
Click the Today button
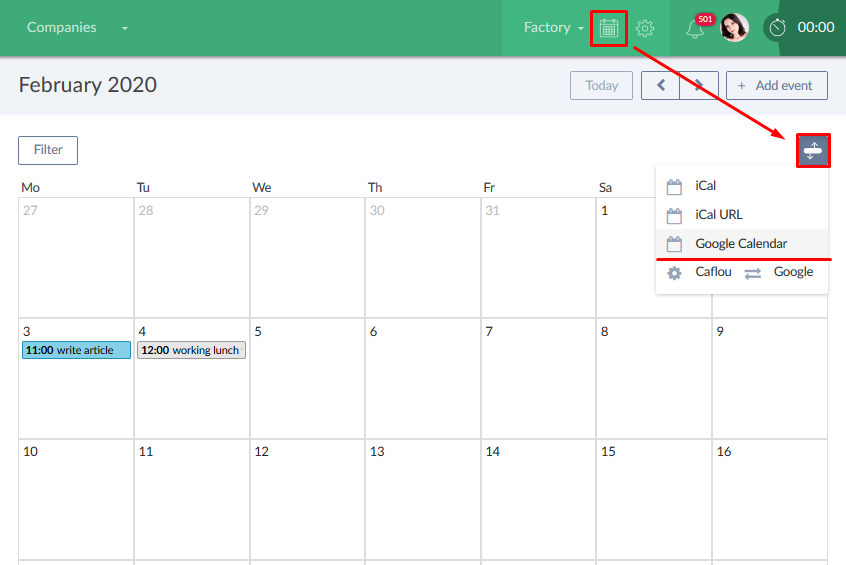coord(601,86)
